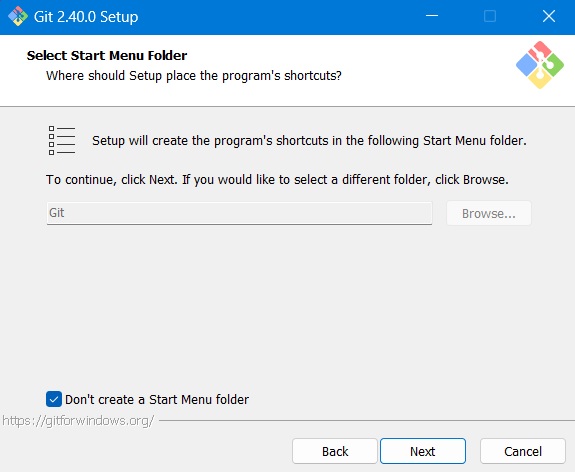Click the shortcuts list icon
This screenshot has height=472, width=575.
click(x=62, y=140)
